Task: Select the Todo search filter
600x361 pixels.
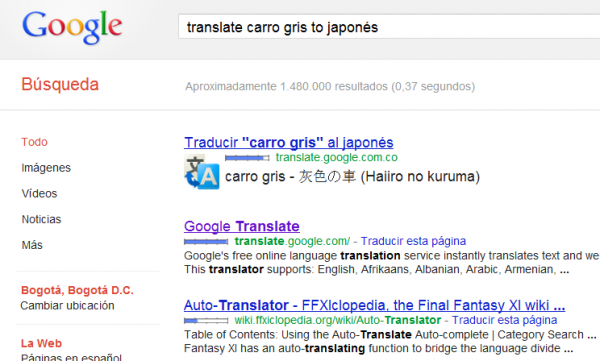Action: [34, 142]
